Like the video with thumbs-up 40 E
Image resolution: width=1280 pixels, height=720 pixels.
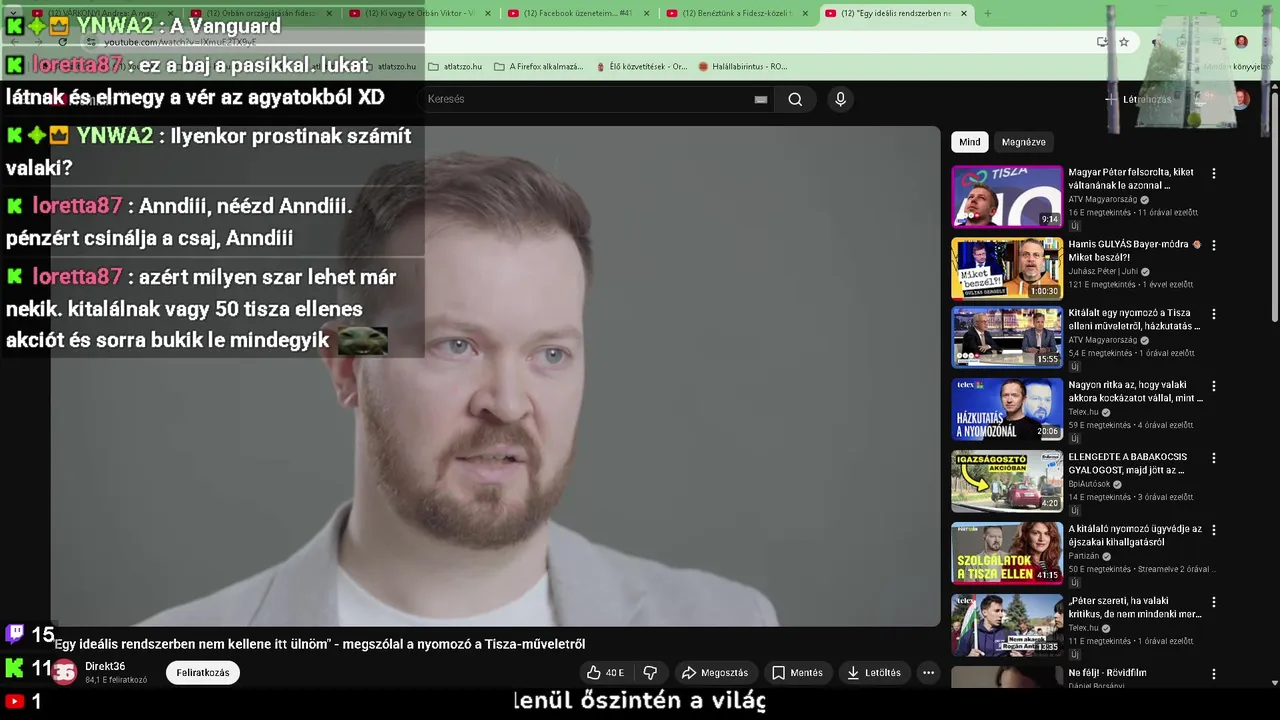click(605, 673)
